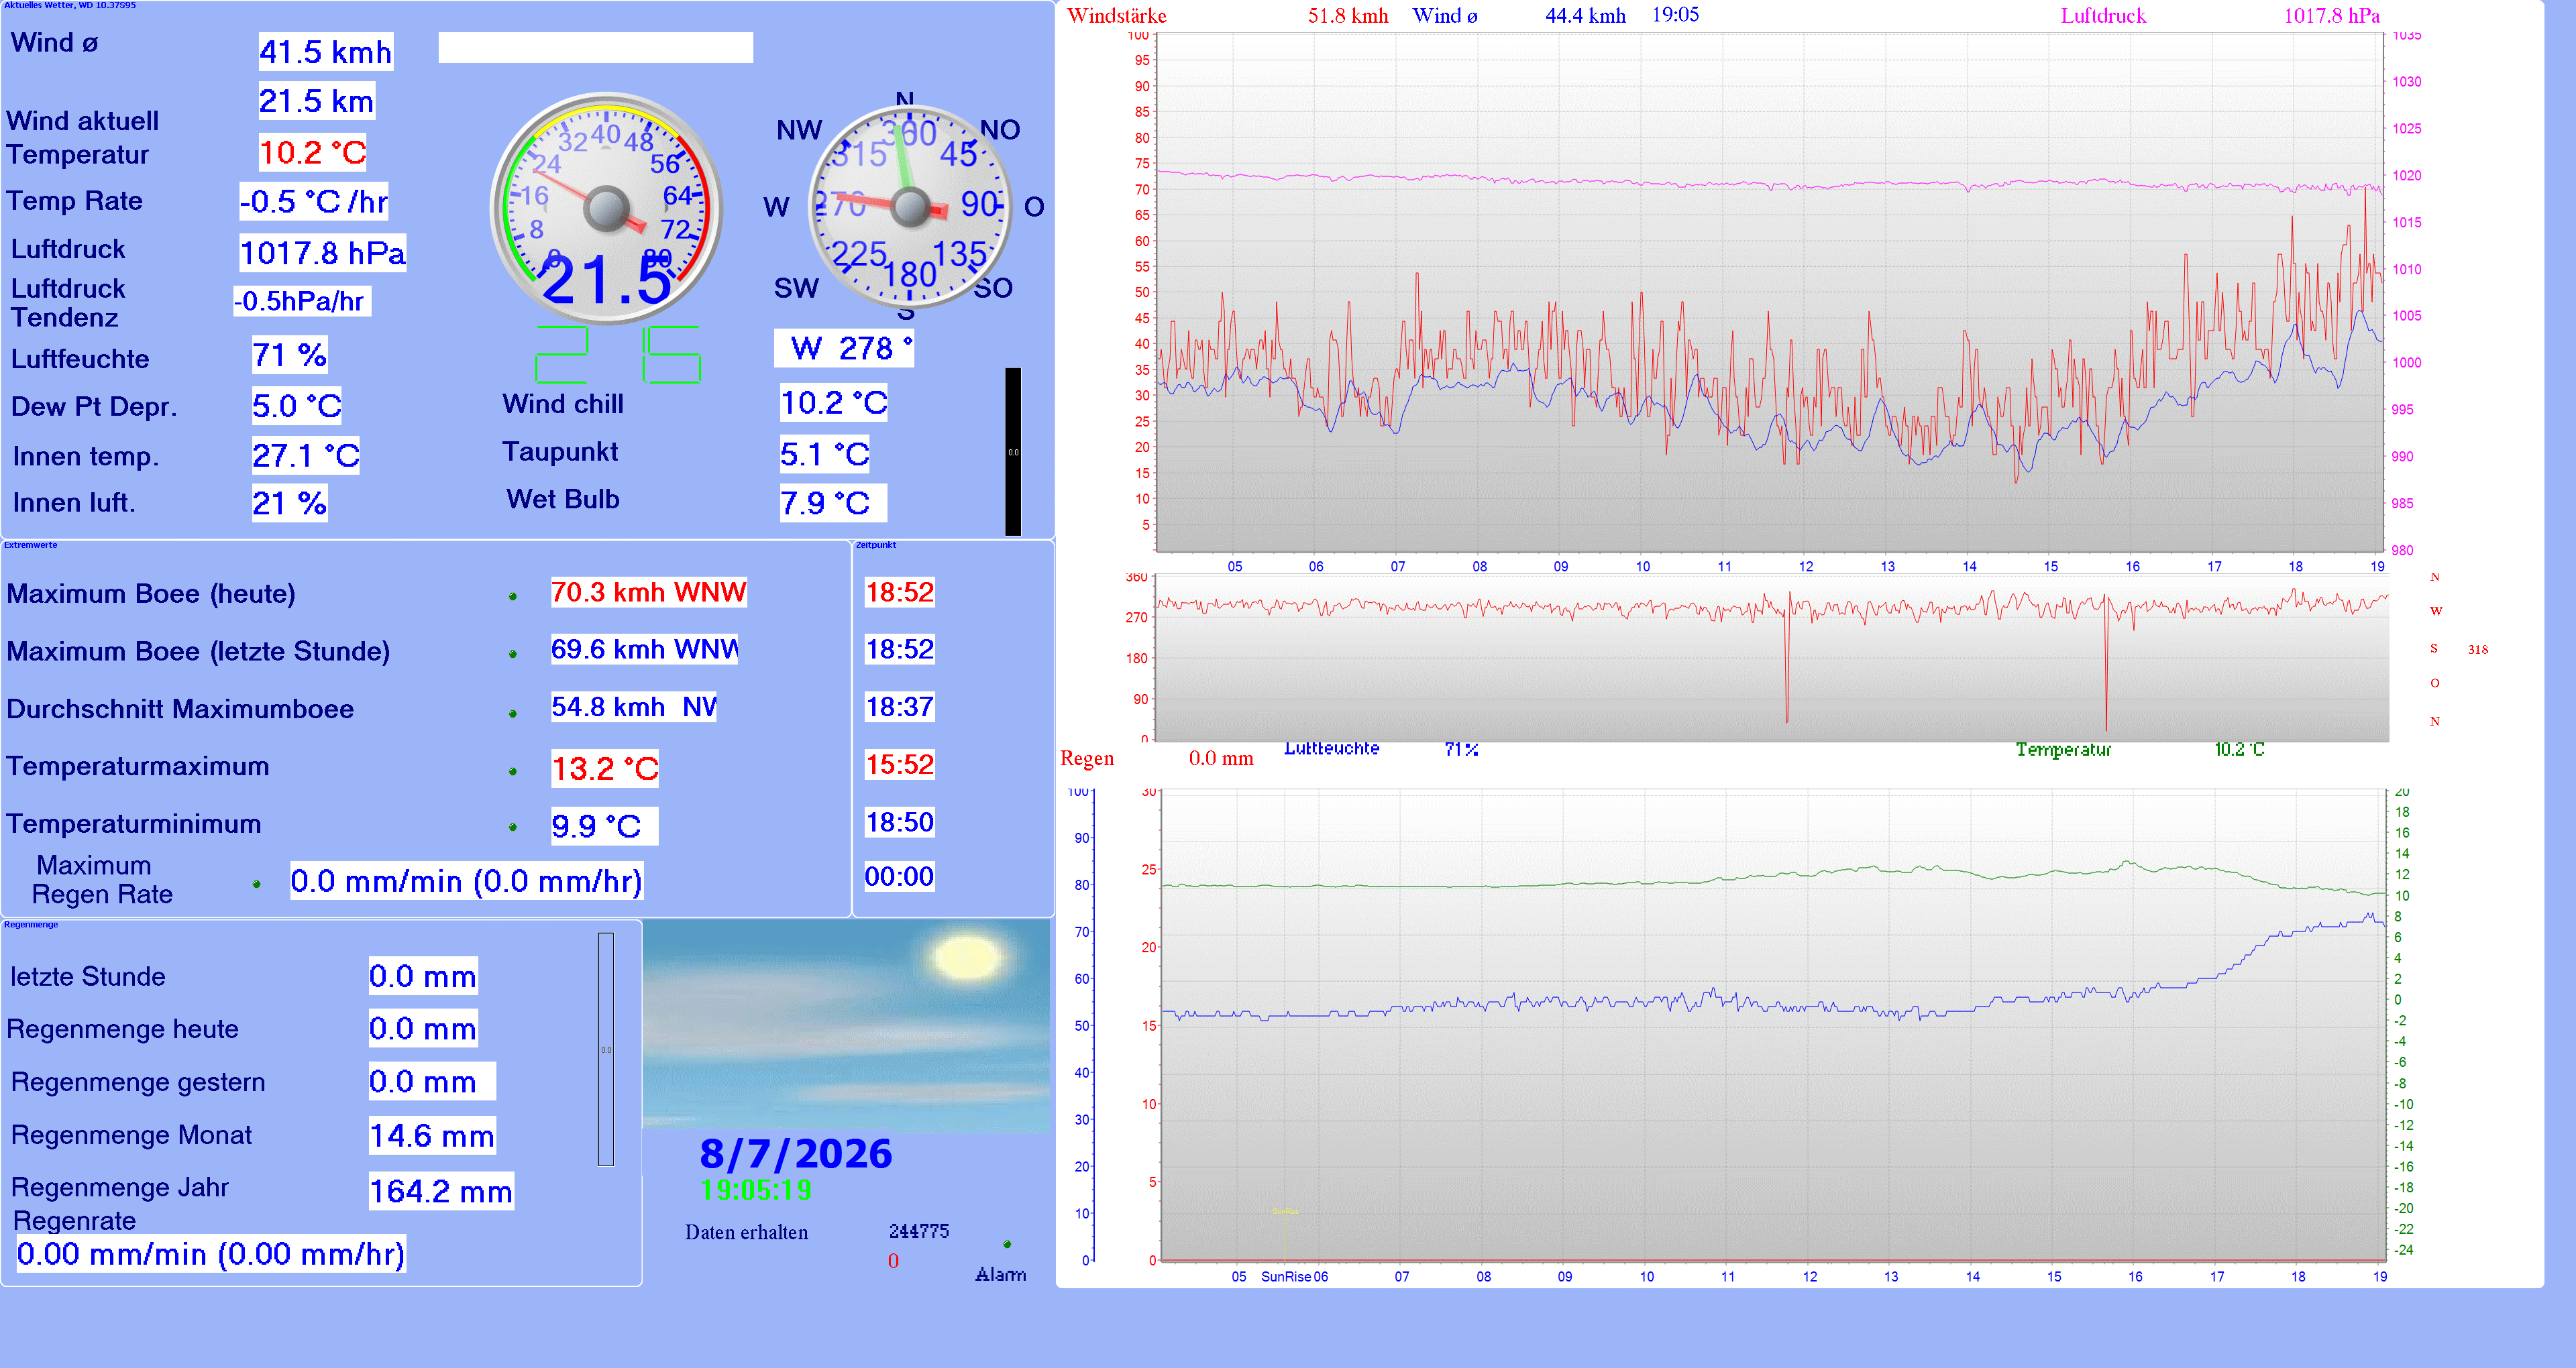
Task: Click the Wind aktuell value 21.5 km
Action: [x=317, y=101]
